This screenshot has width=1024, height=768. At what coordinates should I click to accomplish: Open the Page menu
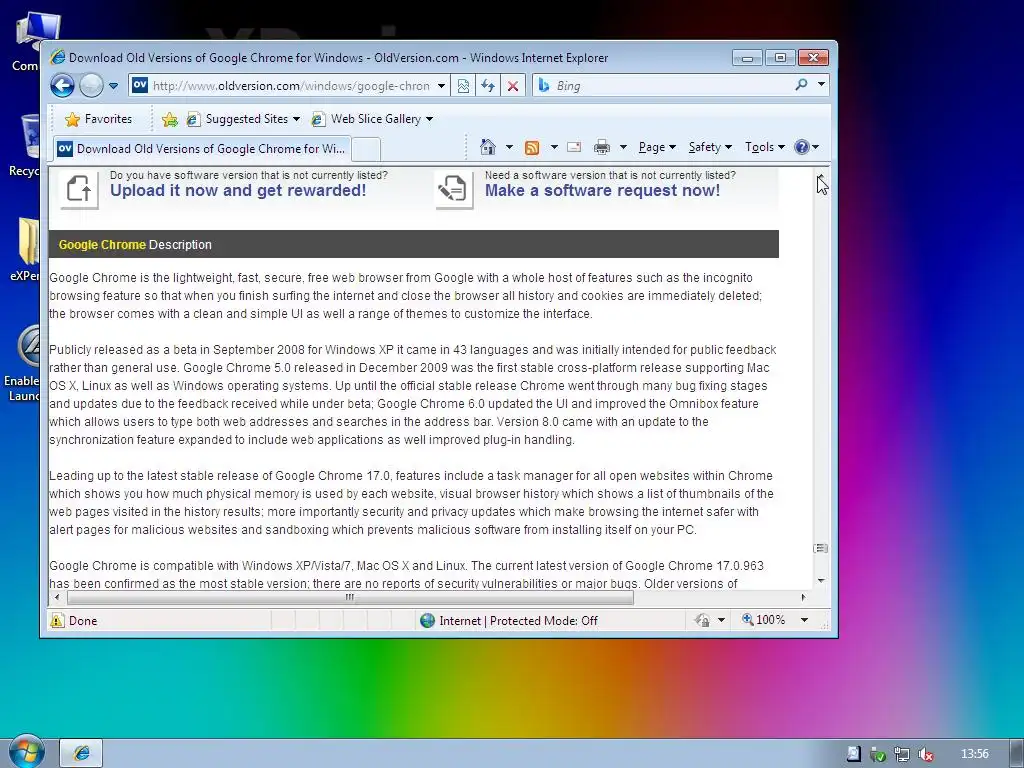(x=657, y=148)
